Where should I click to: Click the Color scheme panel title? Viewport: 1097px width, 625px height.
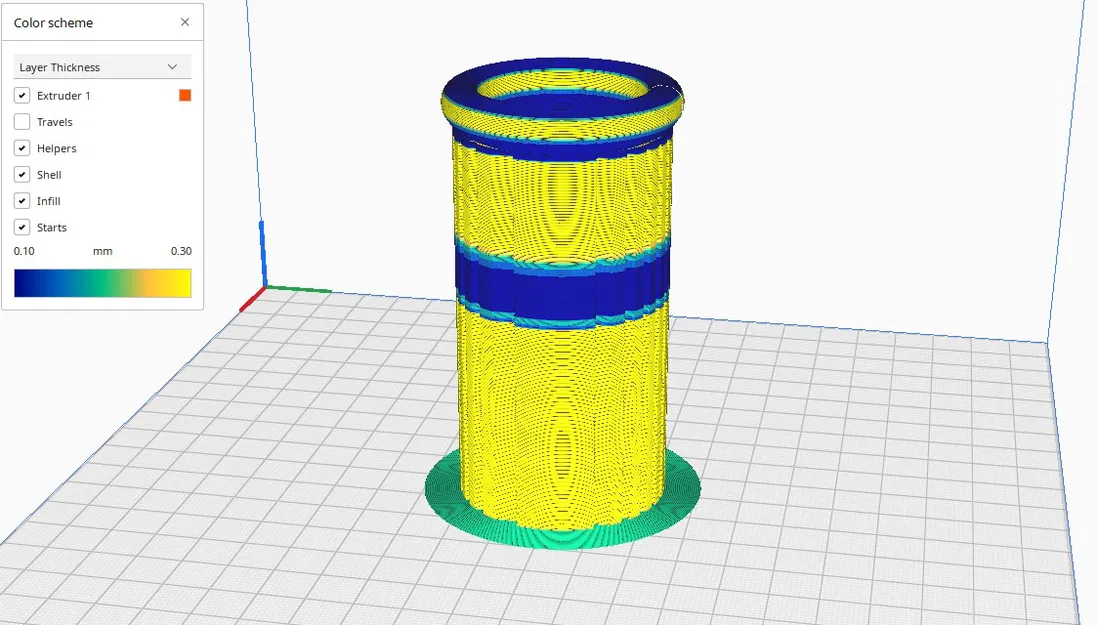click(53, 22)
